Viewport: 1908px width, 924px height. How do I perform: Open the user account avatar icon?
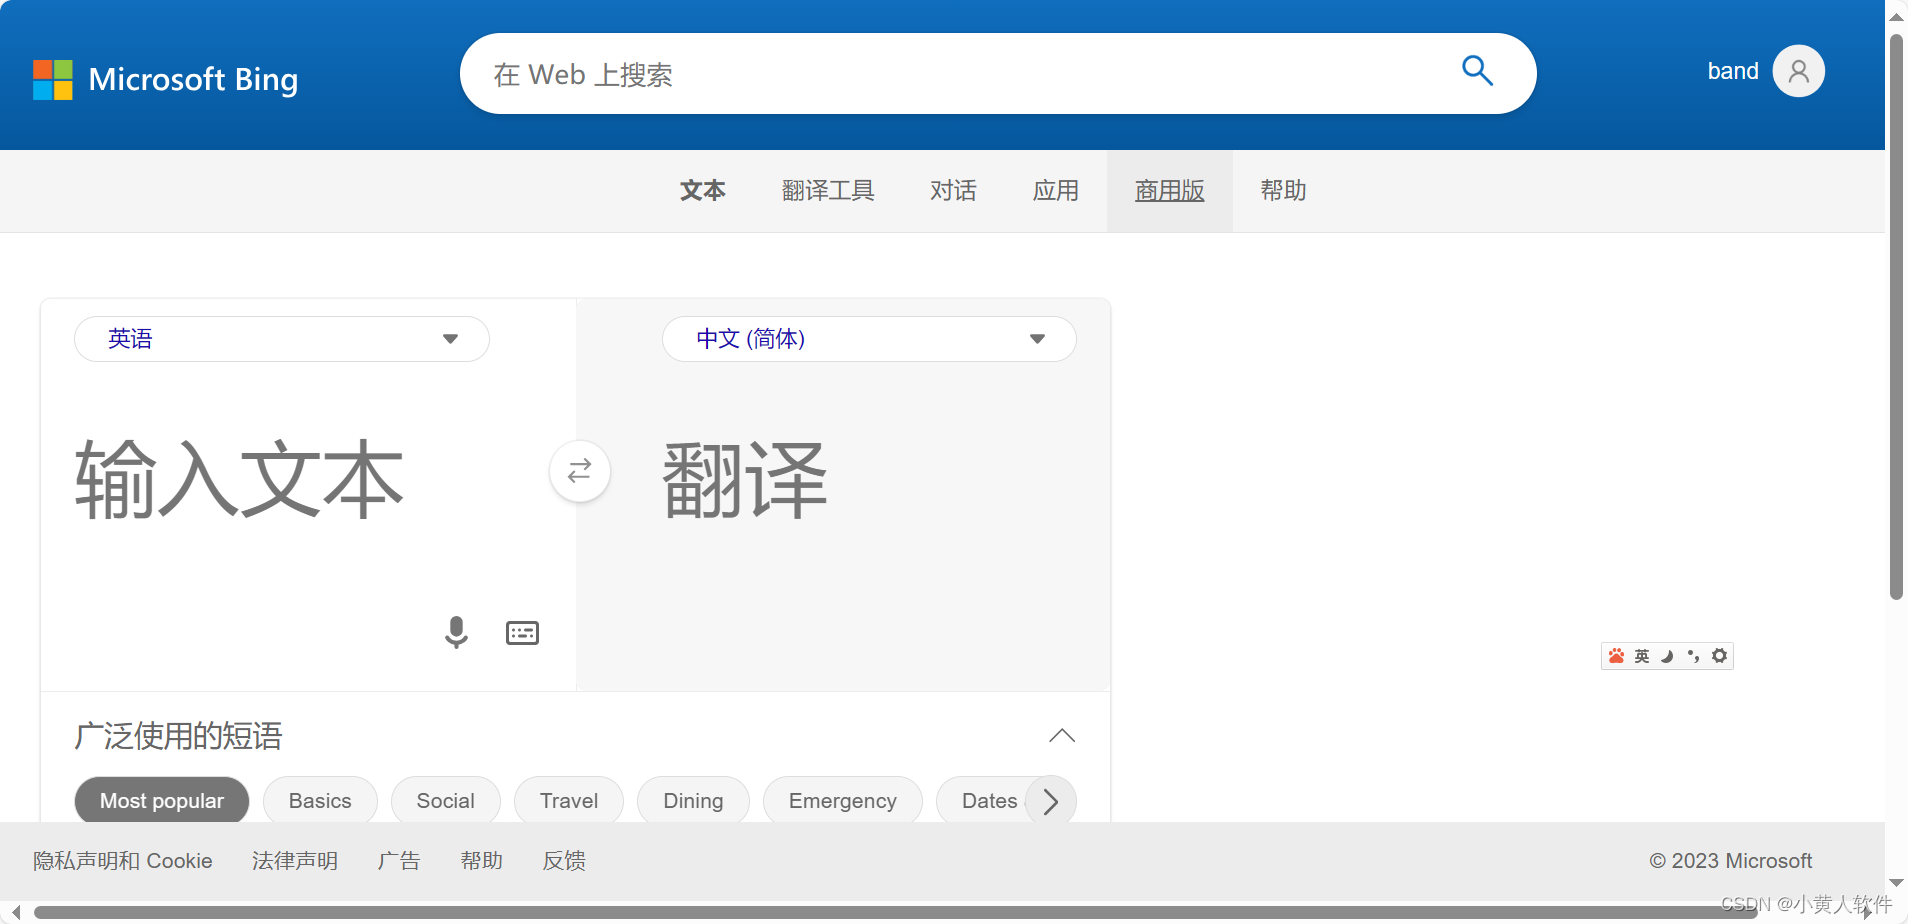coord(1798,71)
